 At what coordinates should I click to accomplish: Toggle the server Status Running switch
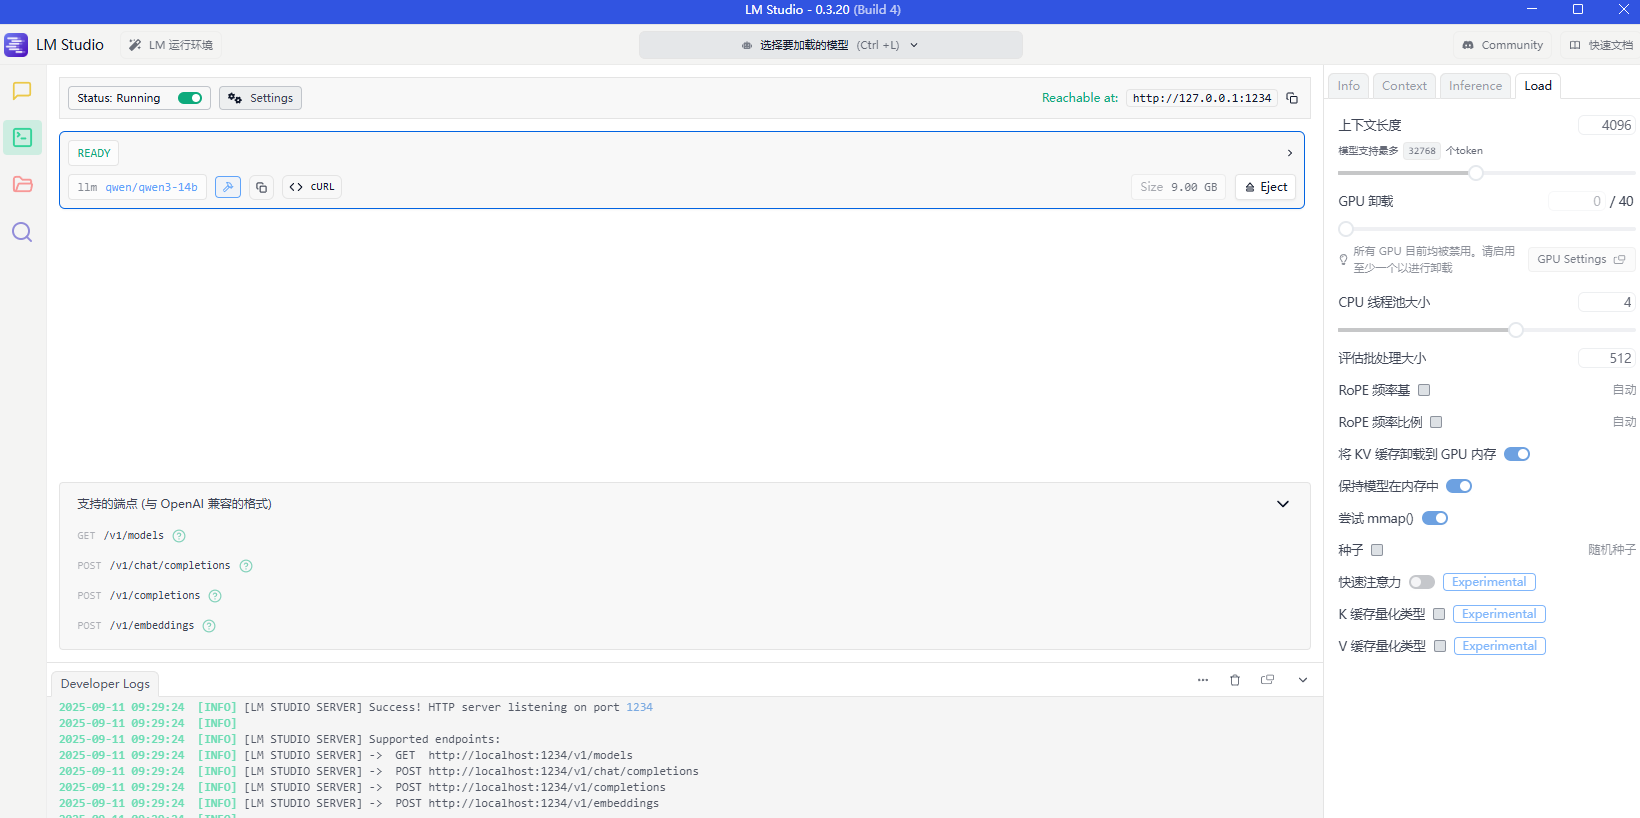pos(190,98)
